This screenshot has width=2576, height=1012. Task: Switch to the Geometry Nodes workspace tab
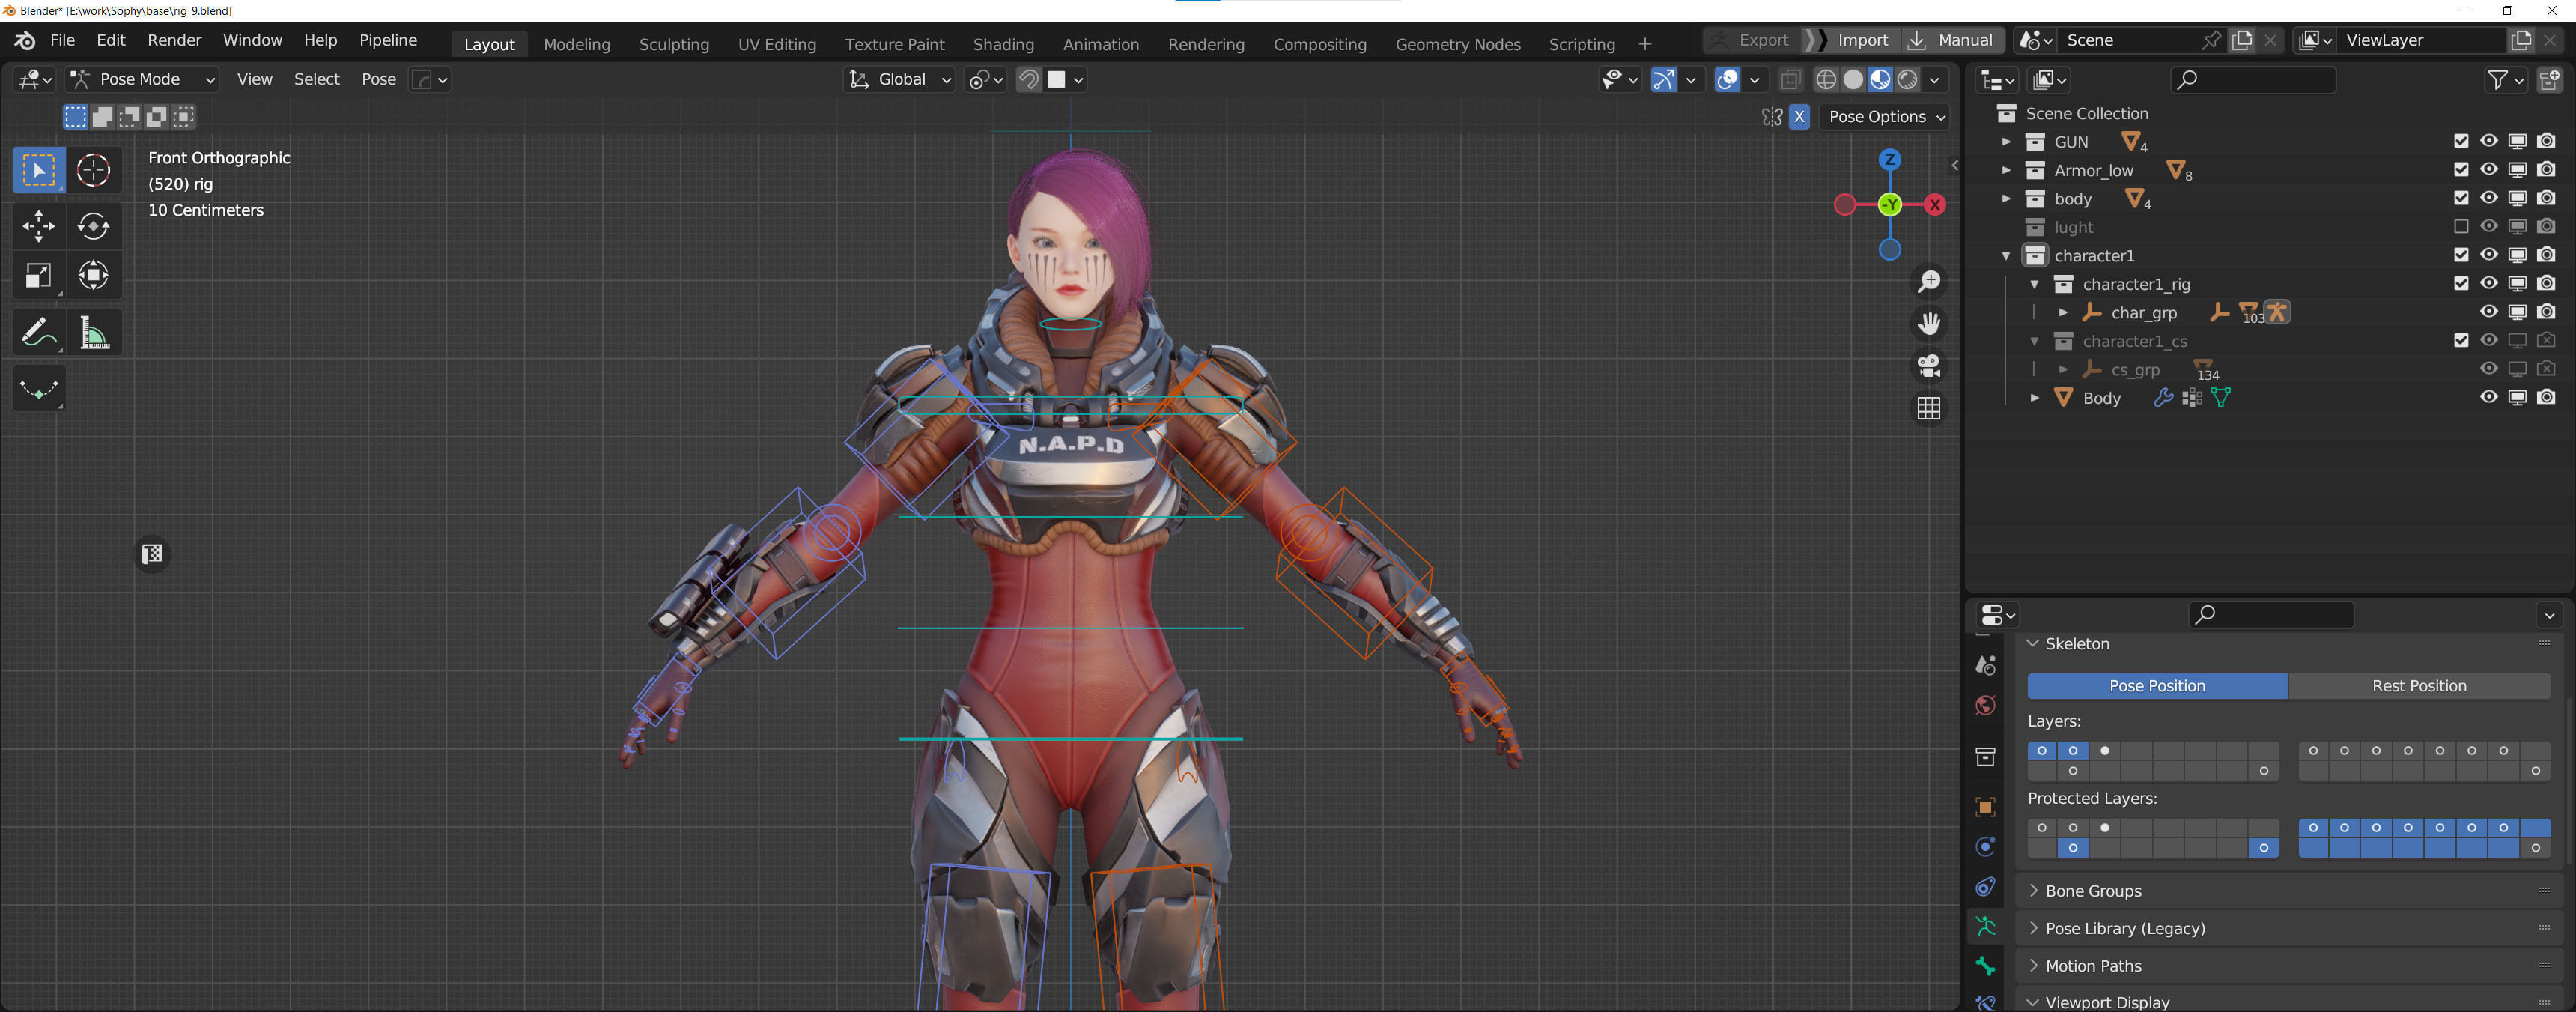[1458, 45]
